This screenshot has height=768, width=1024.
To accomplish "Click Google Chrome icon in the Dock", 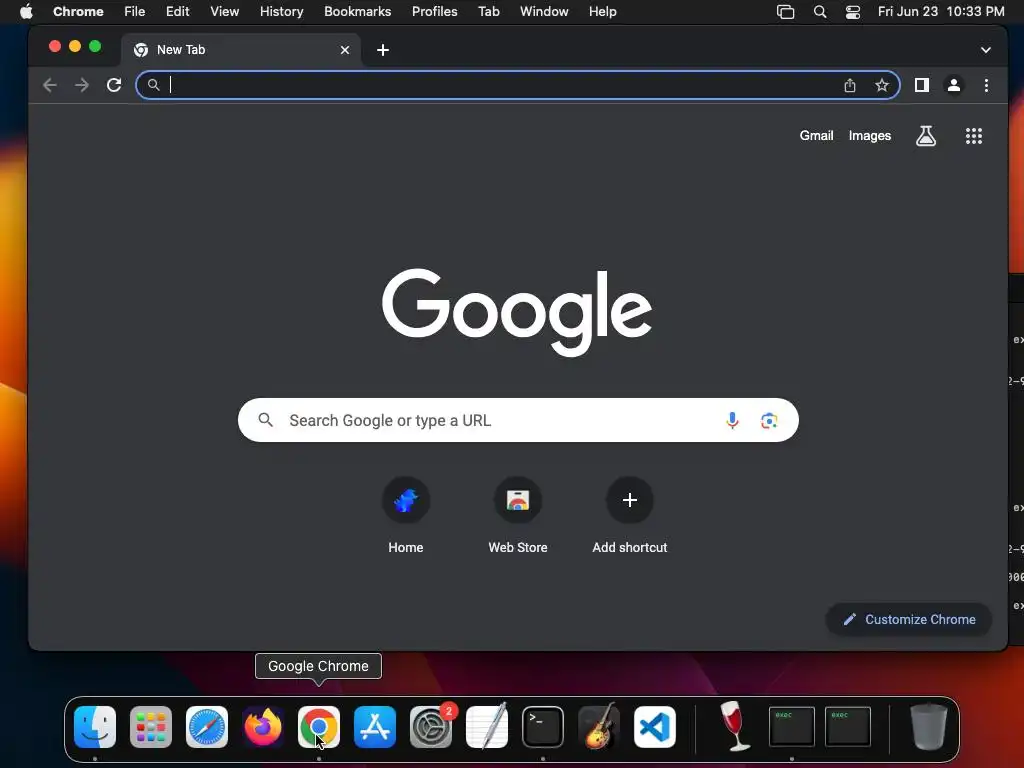I will coord(319,727).
